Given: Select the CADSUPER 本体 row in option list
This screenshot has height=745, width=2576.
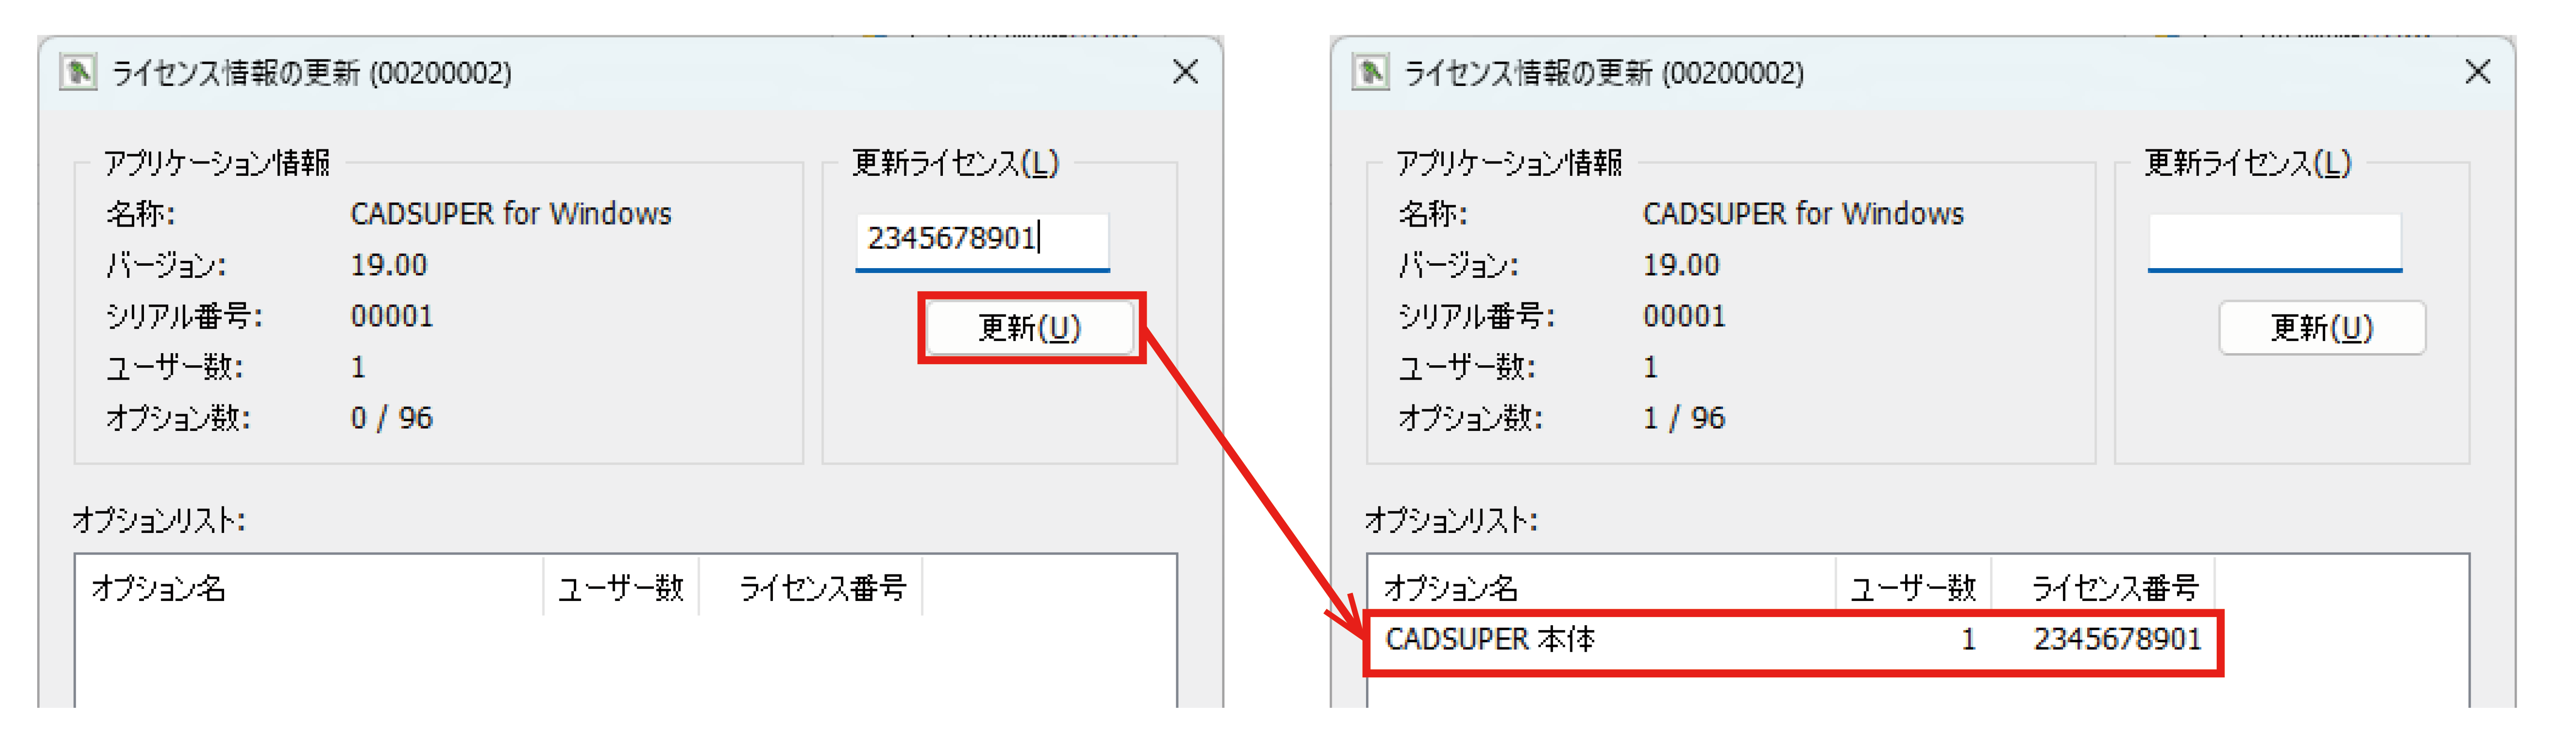Looking at the screenshot, I should (1793, 640).
